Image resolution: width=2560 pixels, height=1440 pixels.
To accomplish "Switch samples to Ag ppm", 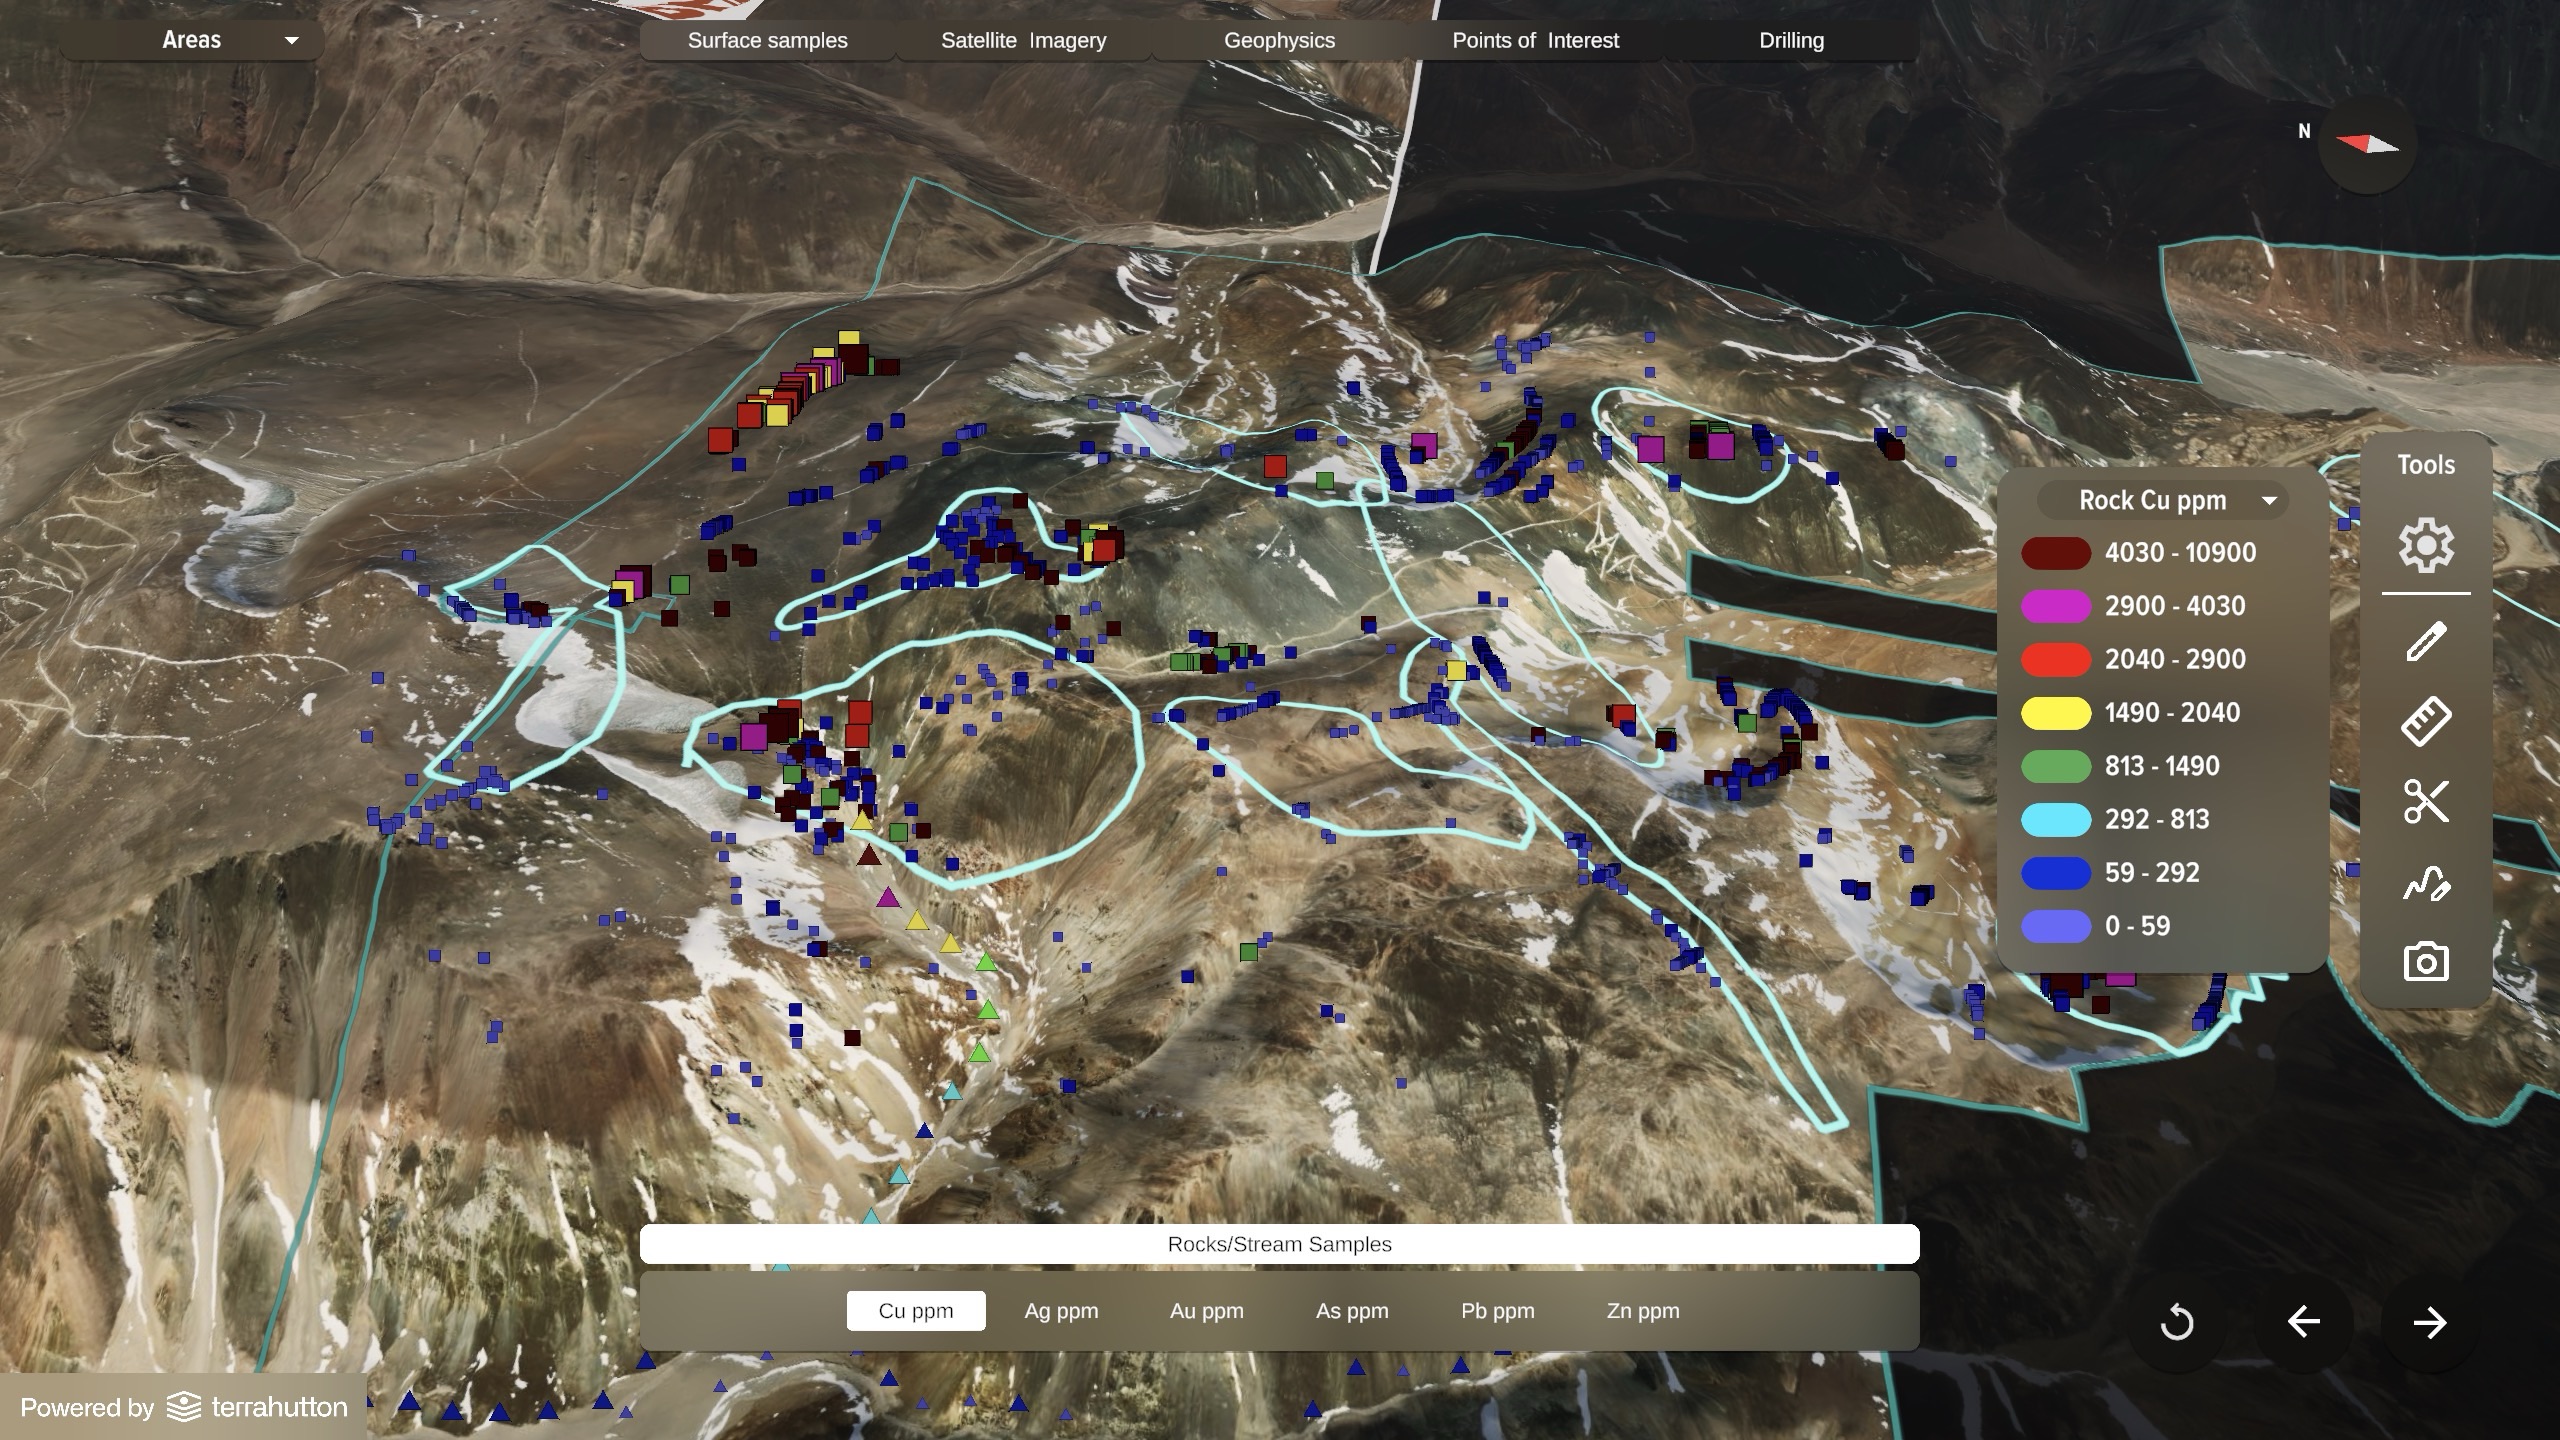I will 1061,1311.
